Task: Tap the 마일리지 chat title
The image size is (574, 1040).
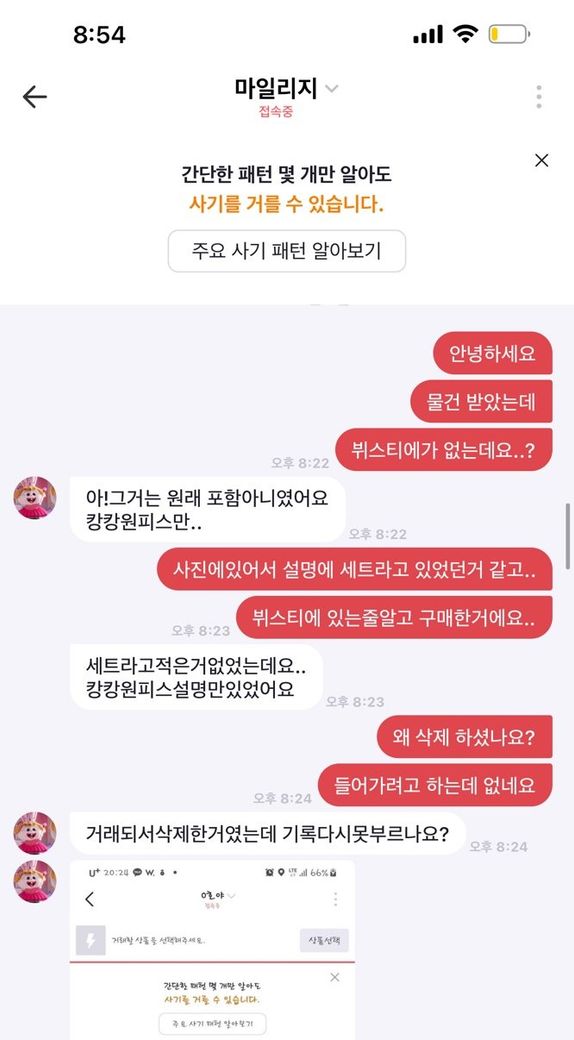Action: [276, 88]
